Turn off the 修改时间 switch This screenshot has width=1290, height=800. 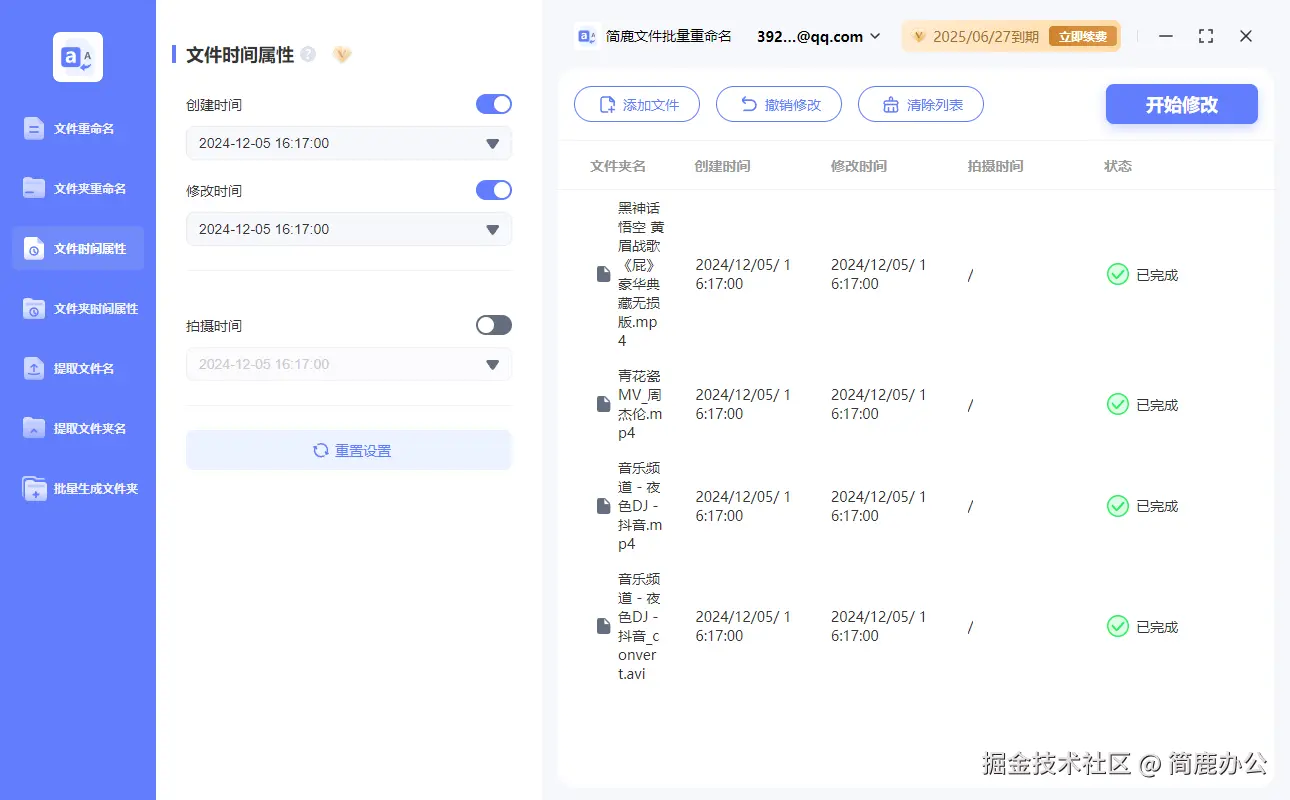(x=493, y=190)
